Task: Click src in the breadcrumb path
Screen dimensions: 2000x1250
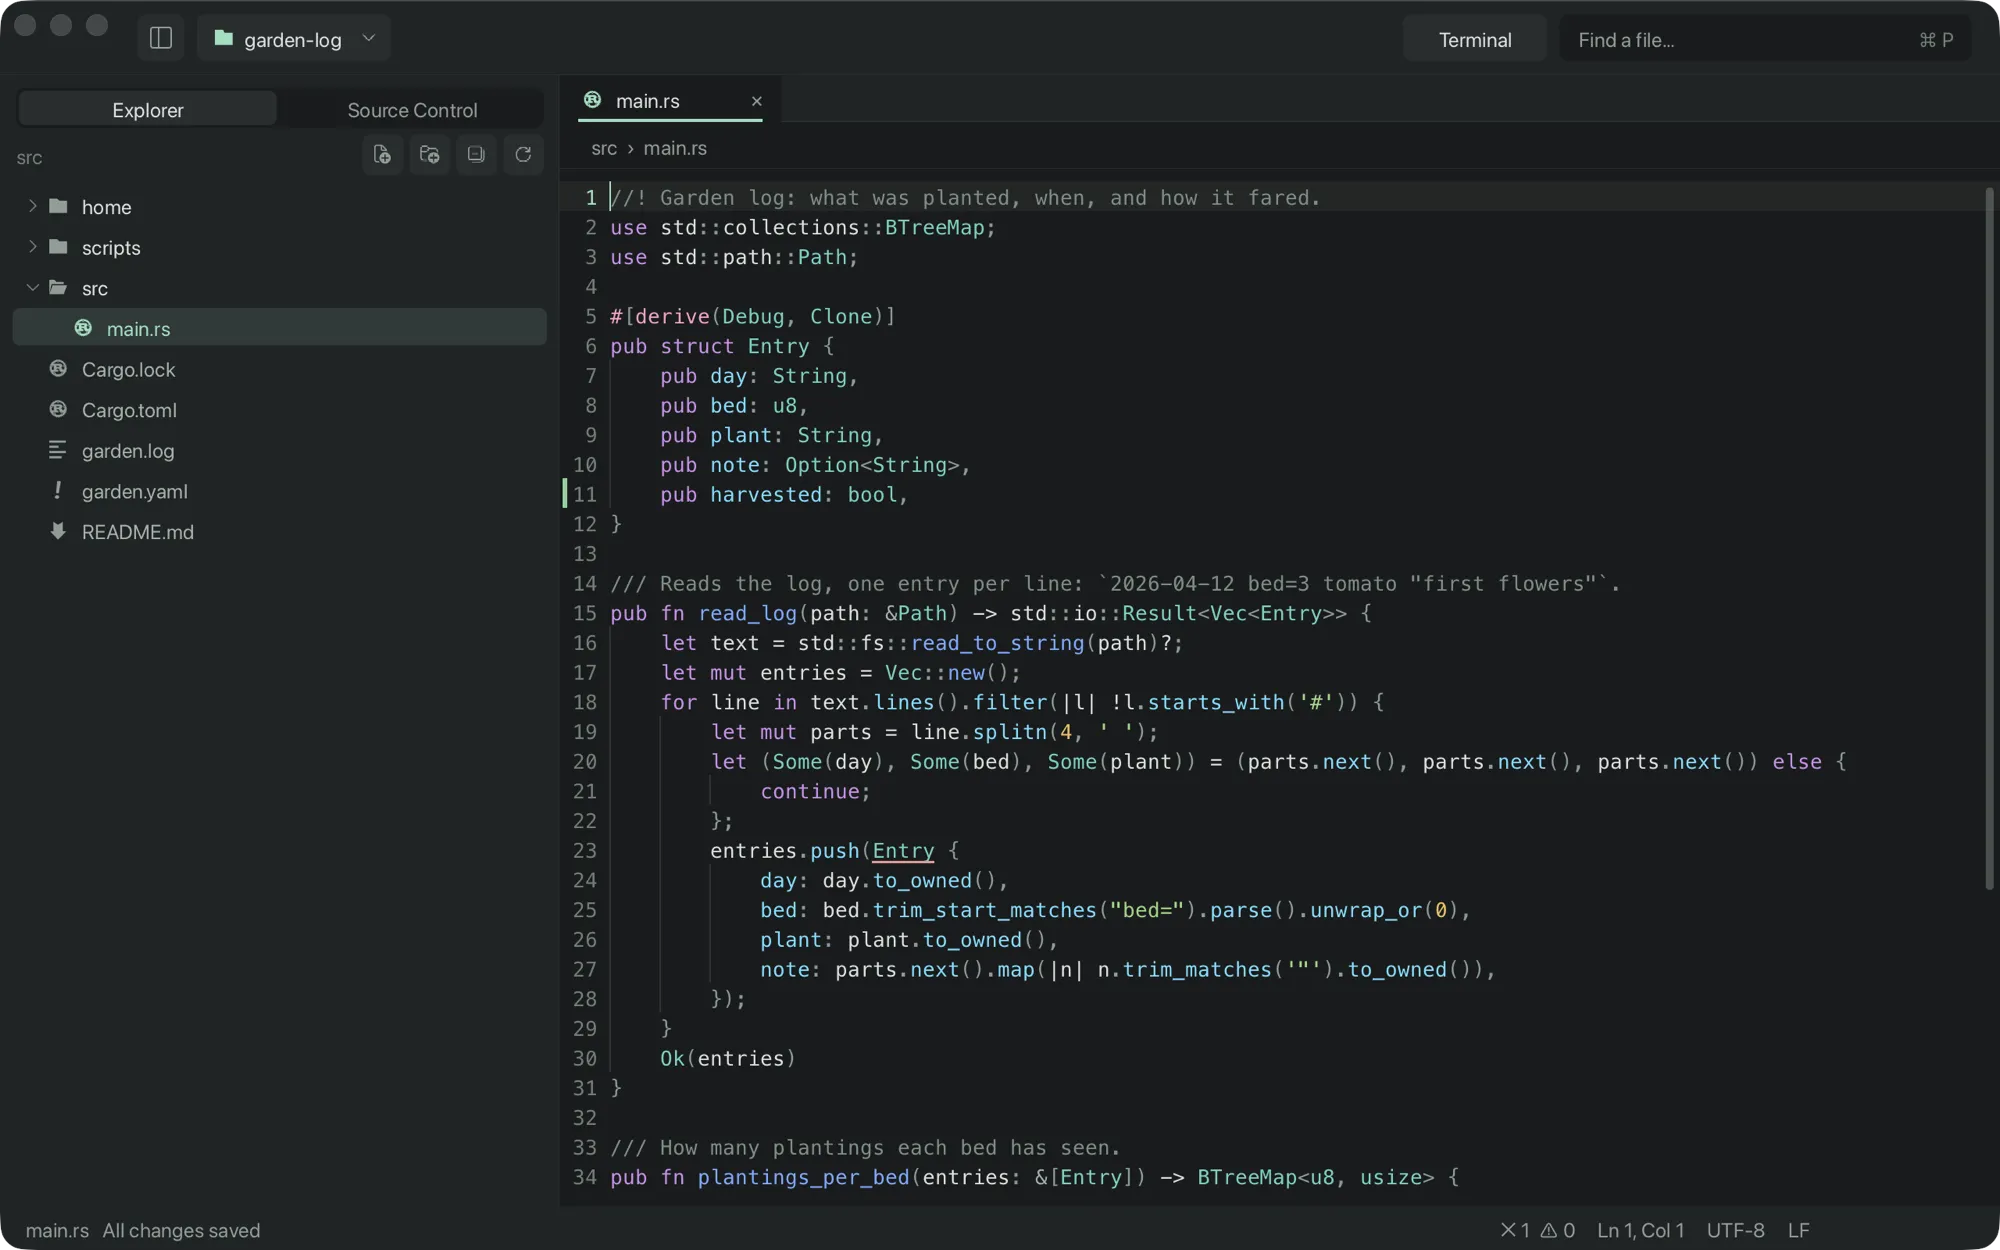Action: click(604, 148)
